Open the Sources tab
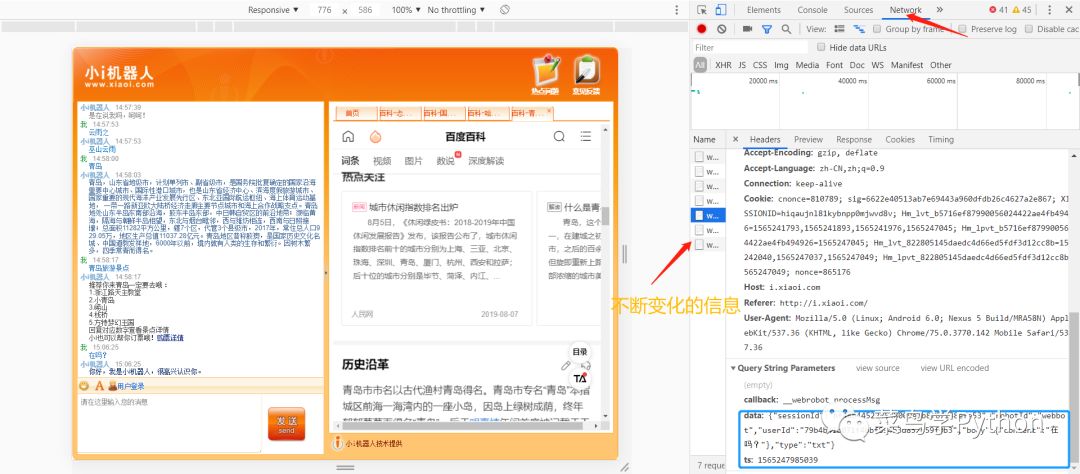Viewport: 1080px width, 474px height. point(858,10)
